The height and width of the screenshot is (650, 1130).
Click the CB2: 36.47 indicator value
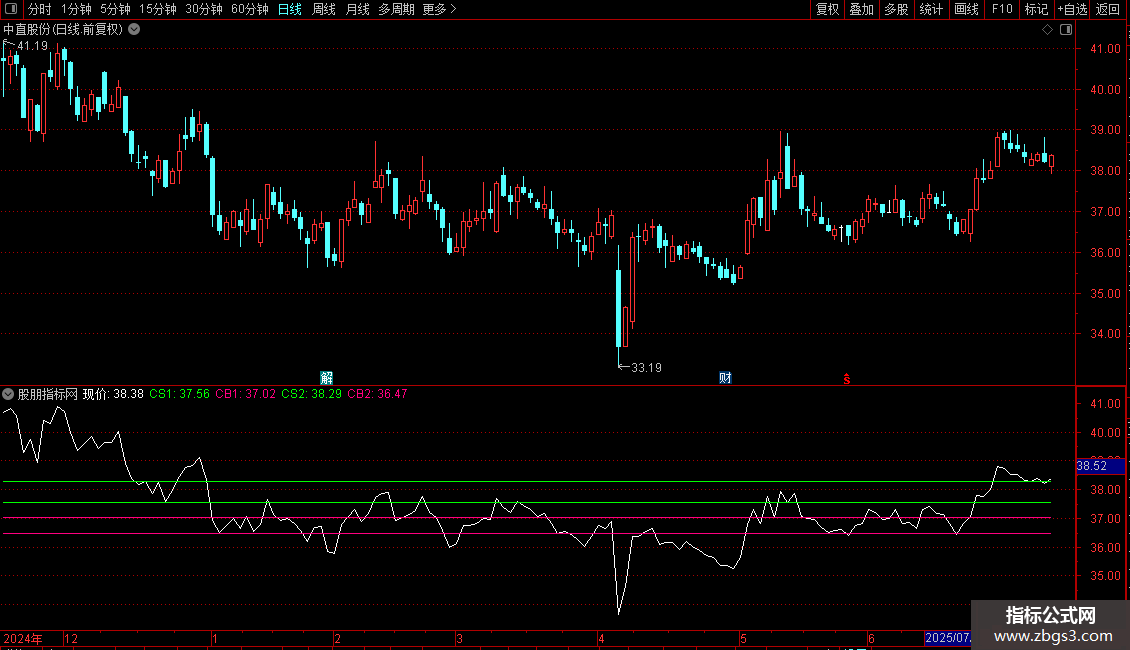click(377, 394)
